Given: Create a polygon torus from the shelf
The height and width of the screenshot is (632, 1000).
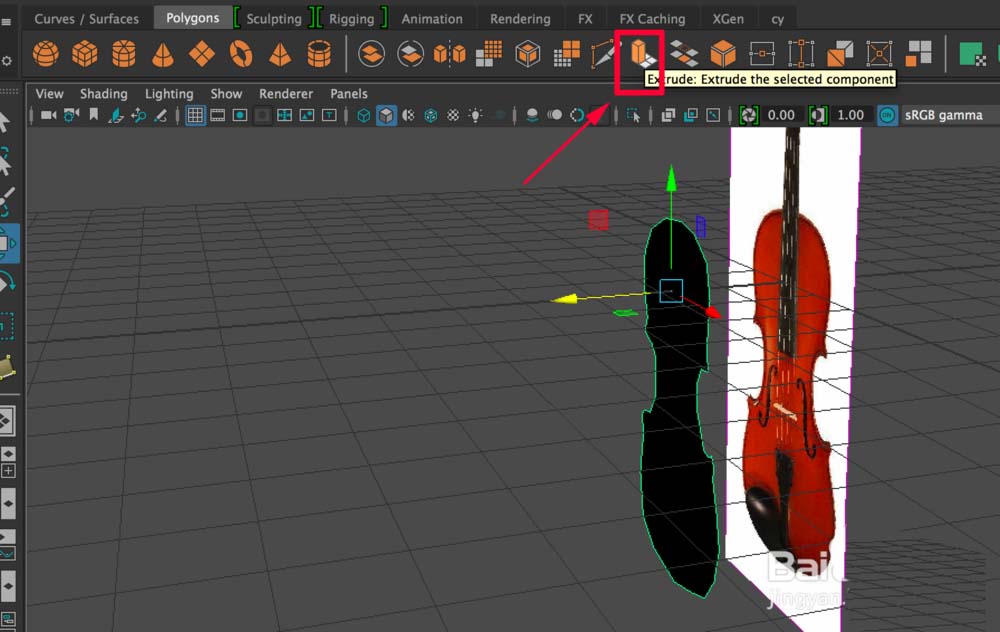Looking at the screenshot, I should 241,54.
